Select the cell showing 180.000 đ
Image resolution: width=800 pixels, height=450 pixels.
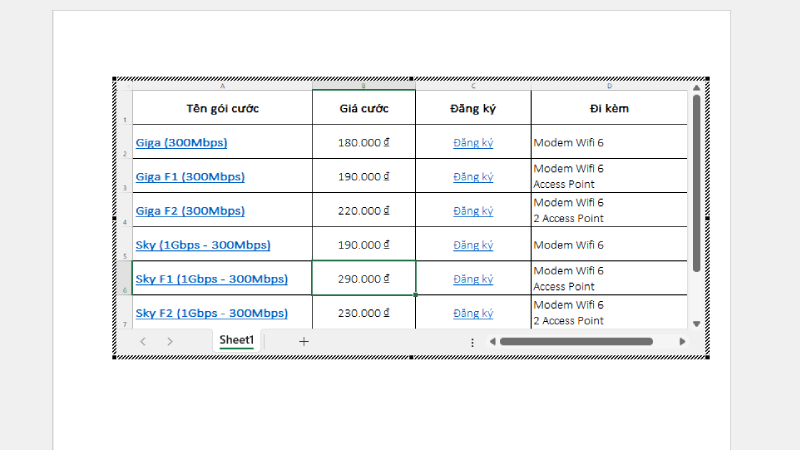pos(363,143)
